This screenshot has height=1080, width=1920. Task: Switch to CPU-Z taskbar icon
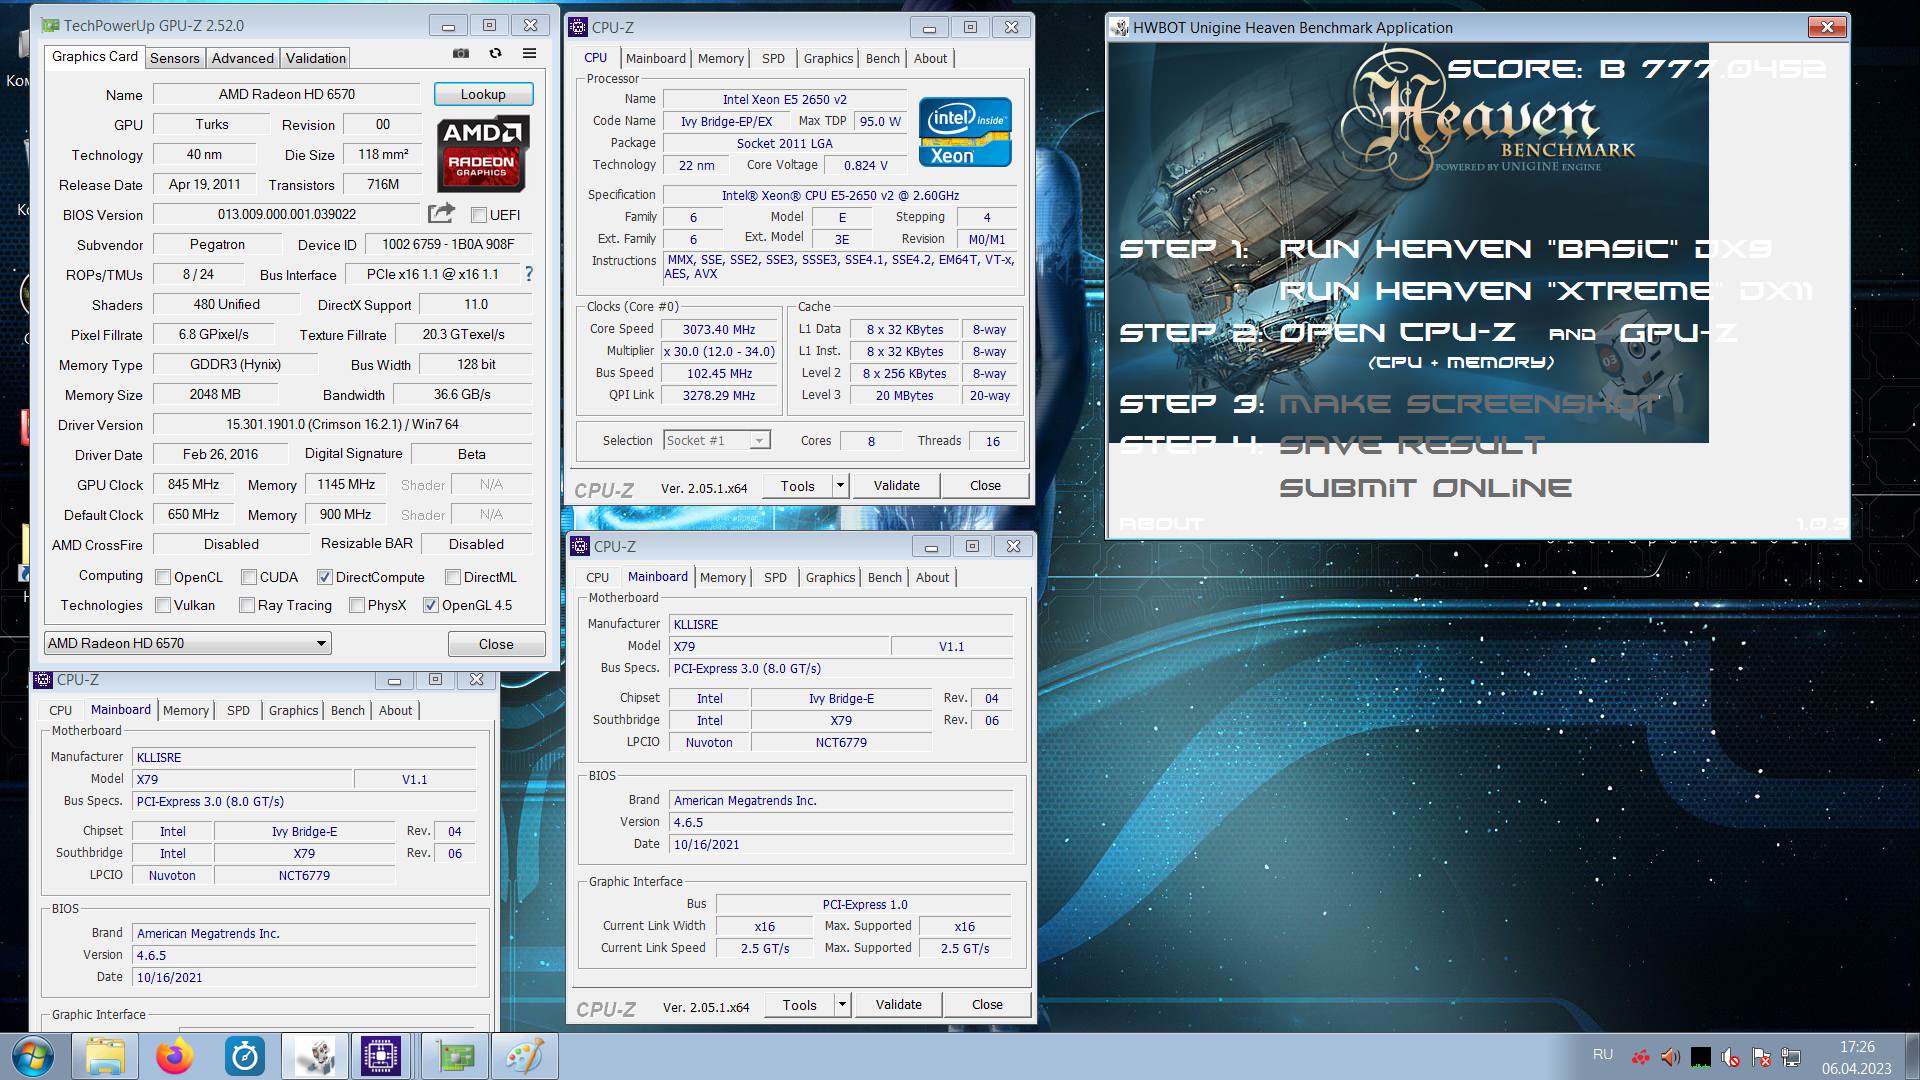pyautogui.click(x=381, y=1056)
